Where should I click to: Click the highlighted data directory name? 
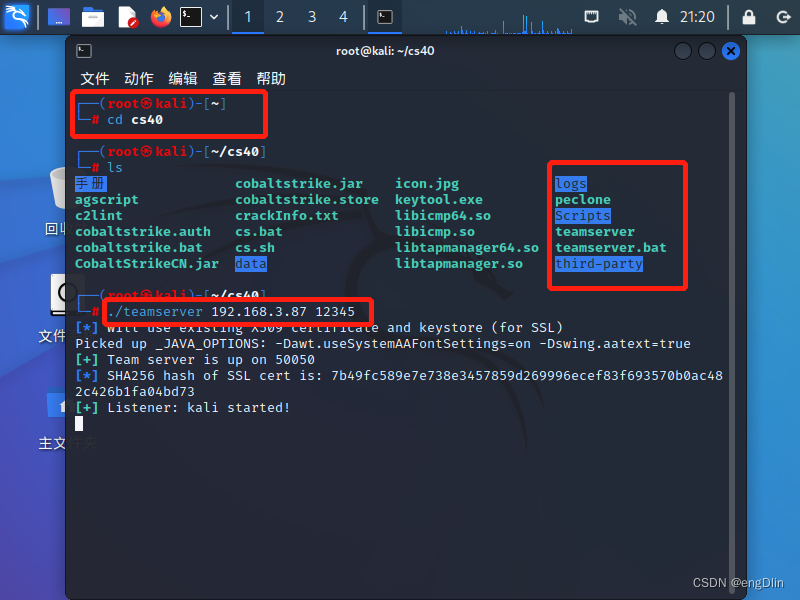(251, 264)
